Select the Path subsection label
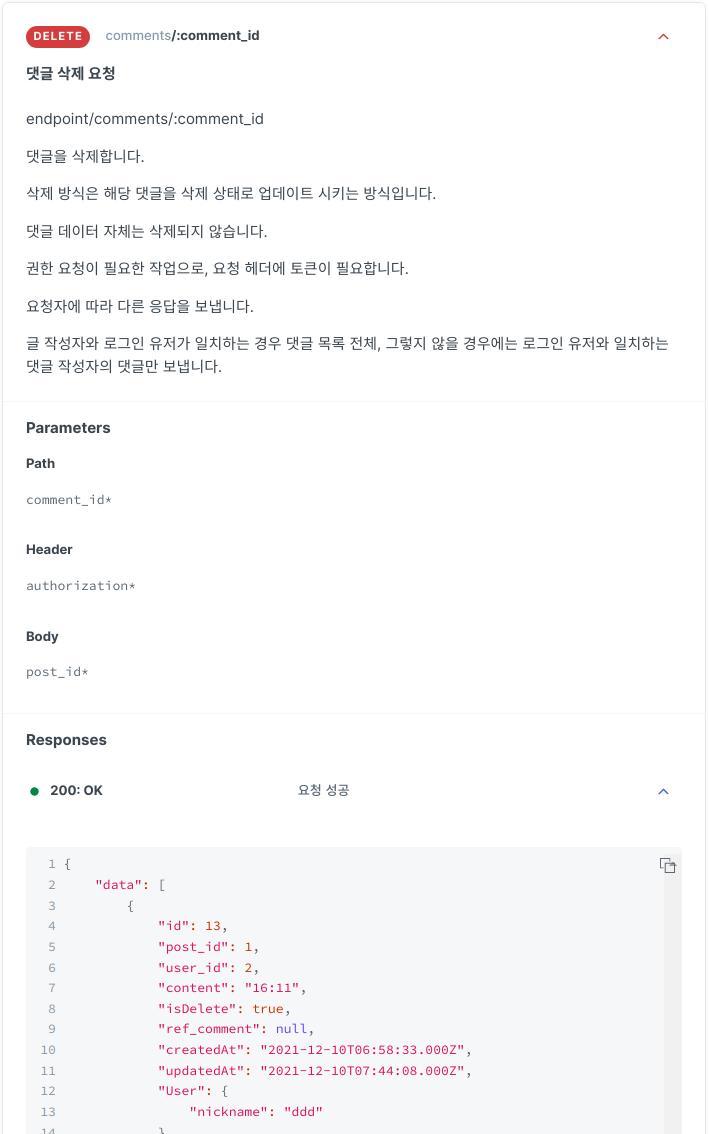Image resolution: width=709 pixels, height=1134 pixels. [x=40, y=463]
